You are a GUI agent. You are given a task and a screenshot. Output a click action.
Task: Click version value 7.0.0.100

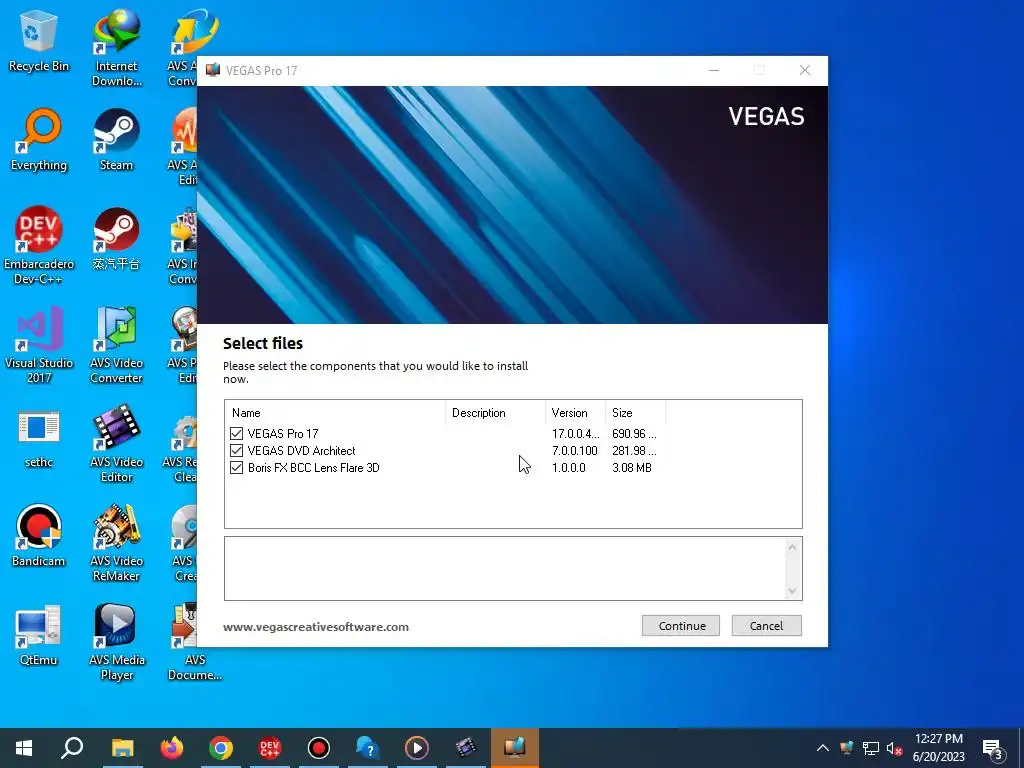click(x=575, y=451)
